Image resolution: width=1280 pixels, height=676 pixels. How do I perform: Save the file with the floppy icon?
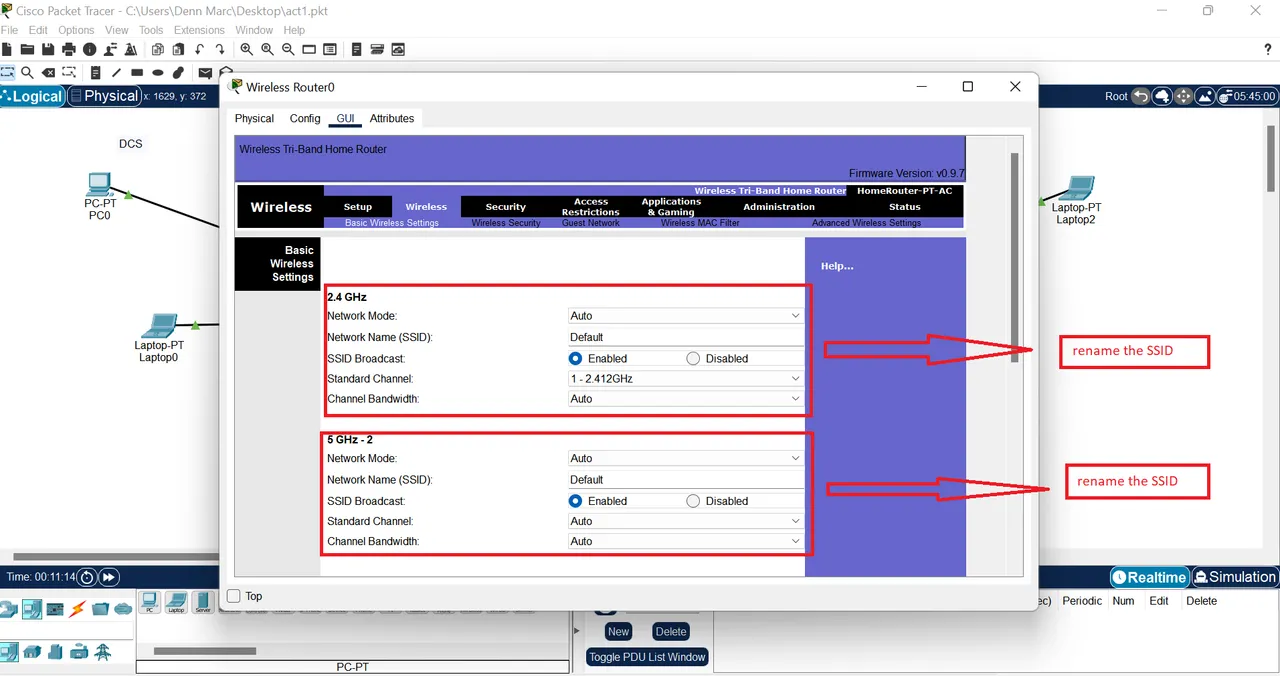(x=48, y=49)
